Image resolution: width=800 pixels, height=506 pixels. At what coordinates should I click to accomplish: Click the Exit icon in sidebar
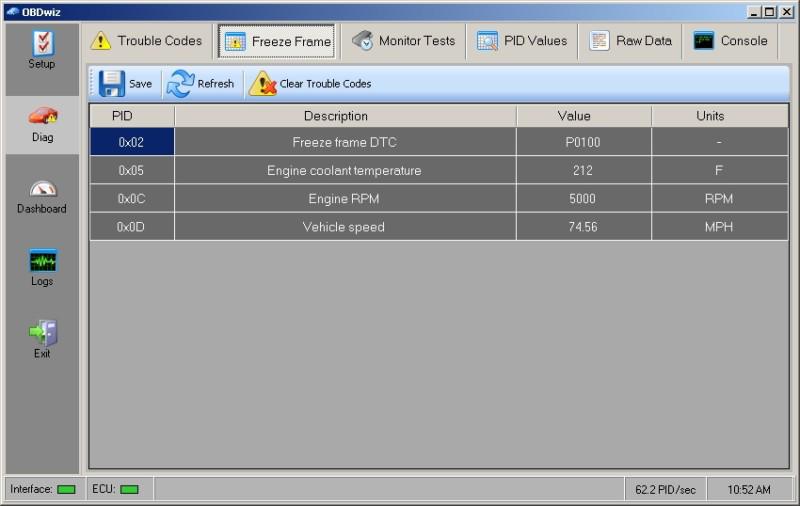(41, 339)
